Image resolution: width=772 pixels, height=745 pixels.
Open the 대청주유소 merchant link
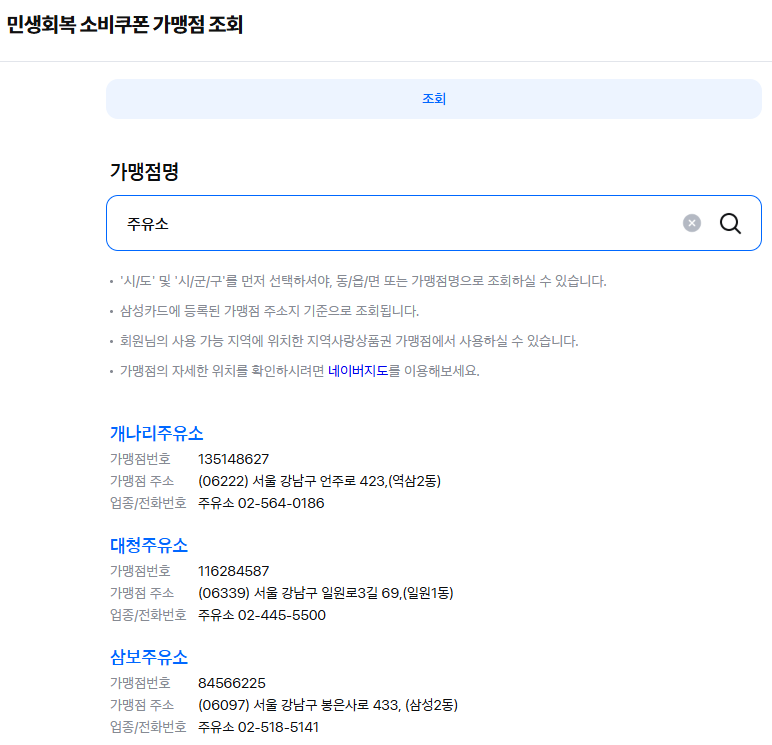(149, 545)
